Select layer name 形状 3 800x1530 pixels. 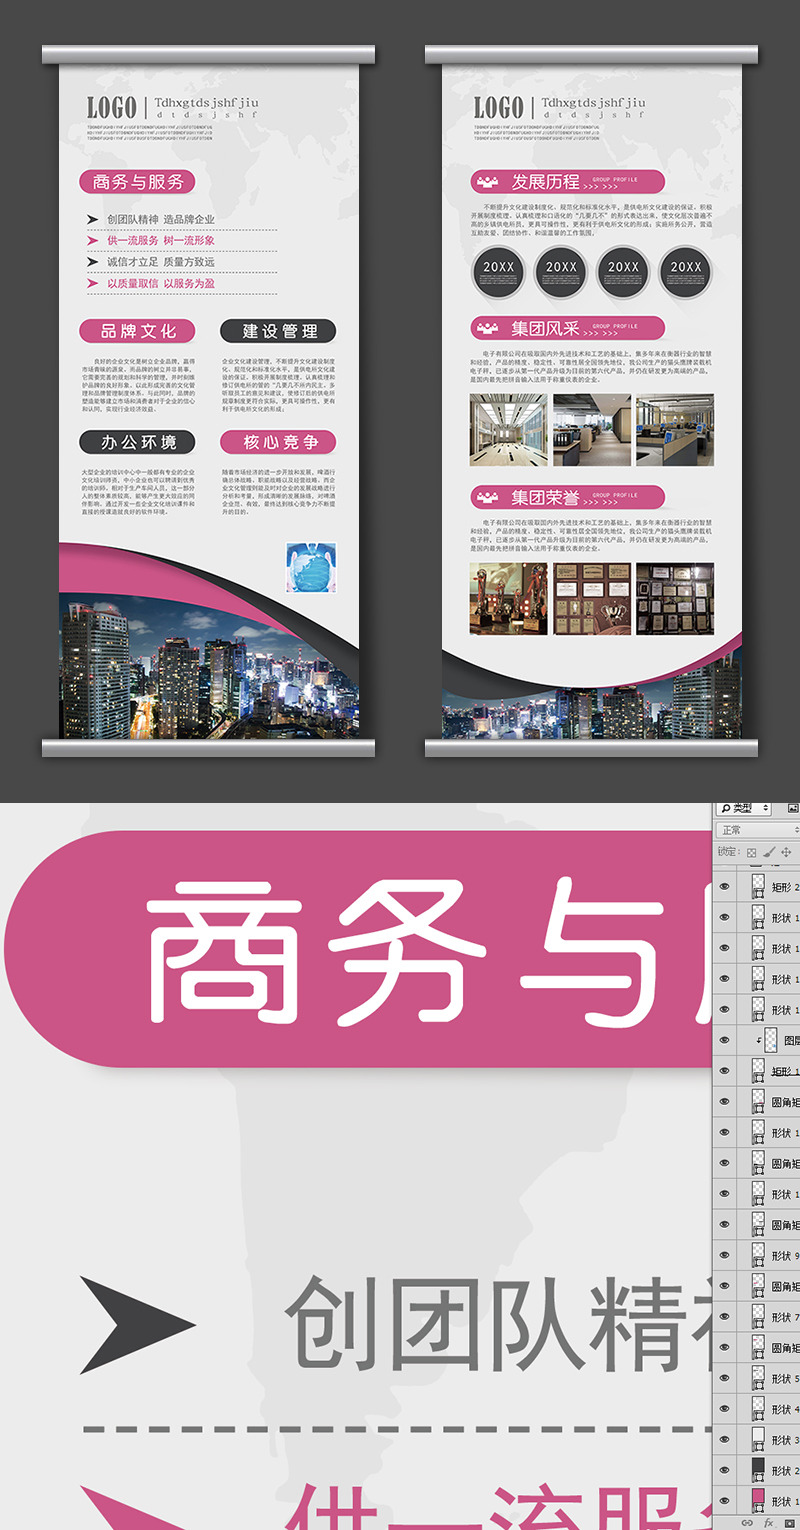pos(786,1440)
